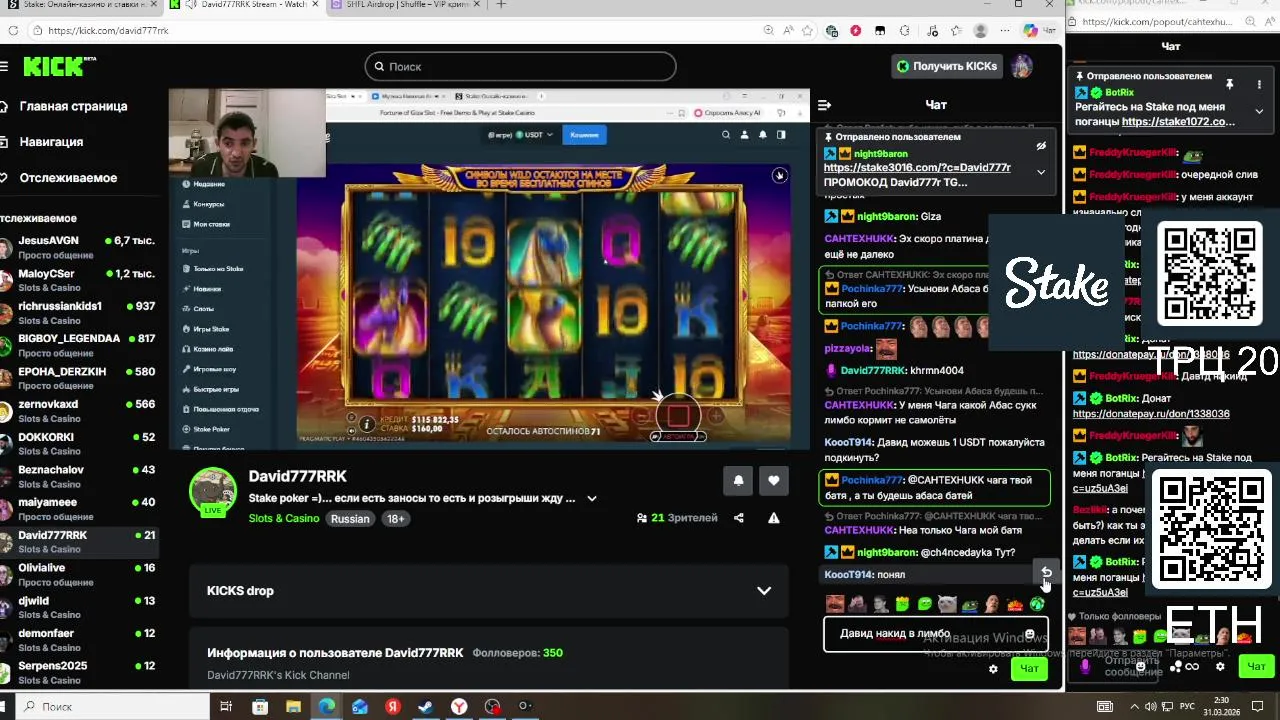Open zernovkaxd channel in followed list

click(x=78, y=411)
